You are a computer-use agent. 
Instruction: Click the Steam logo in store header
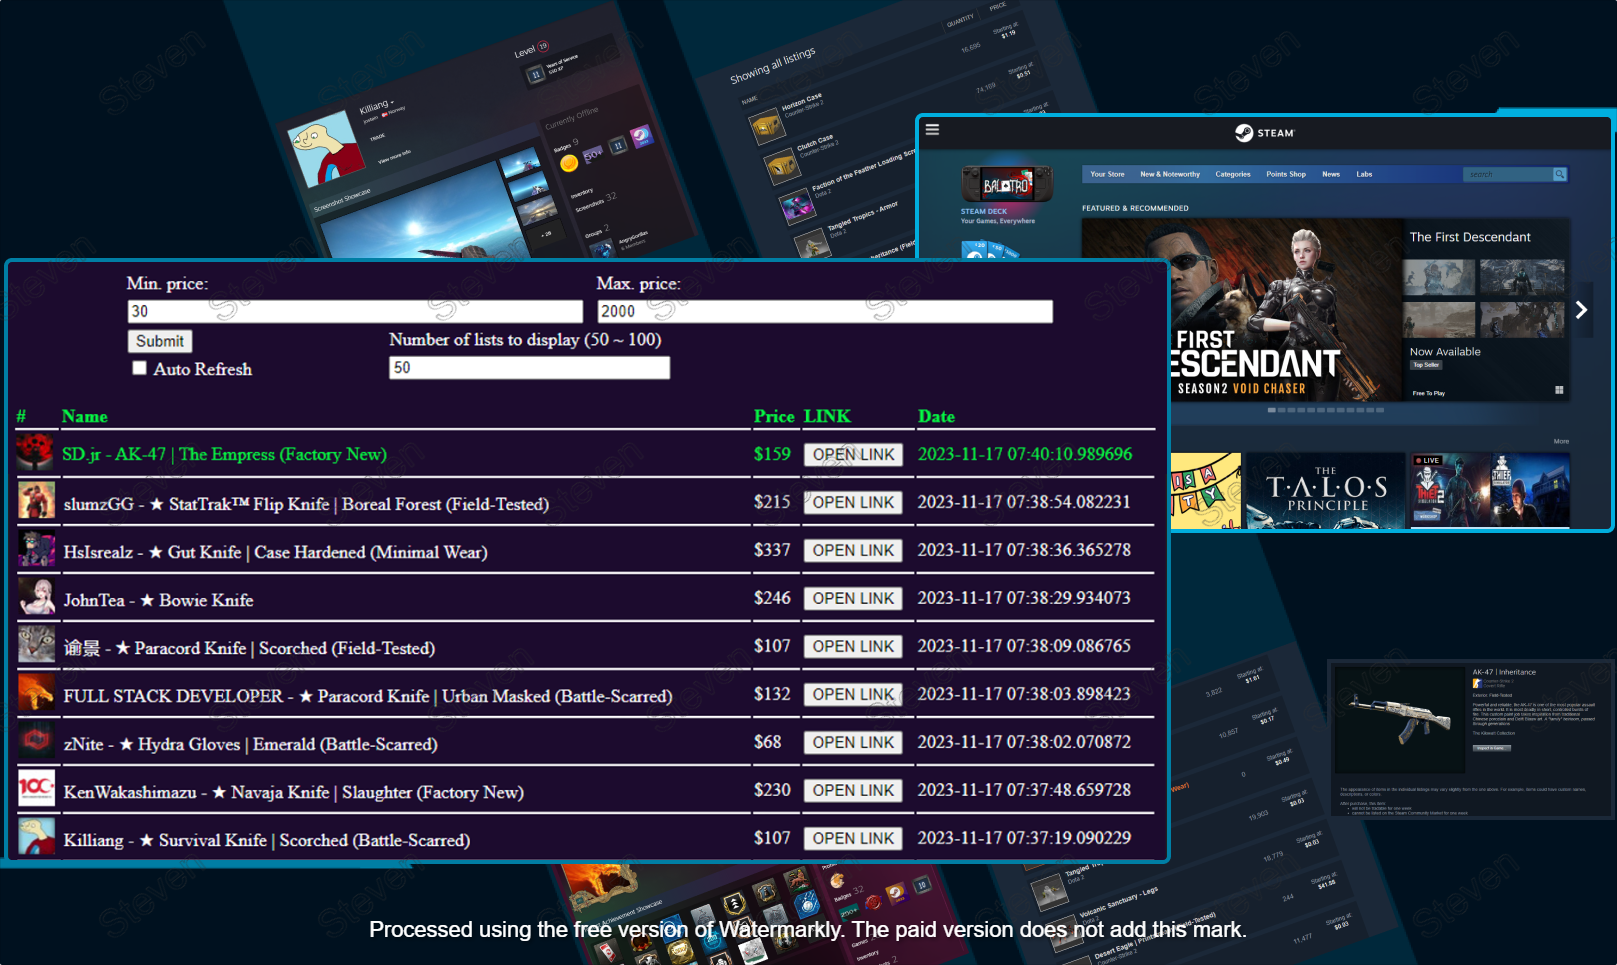click(1265, 133)
